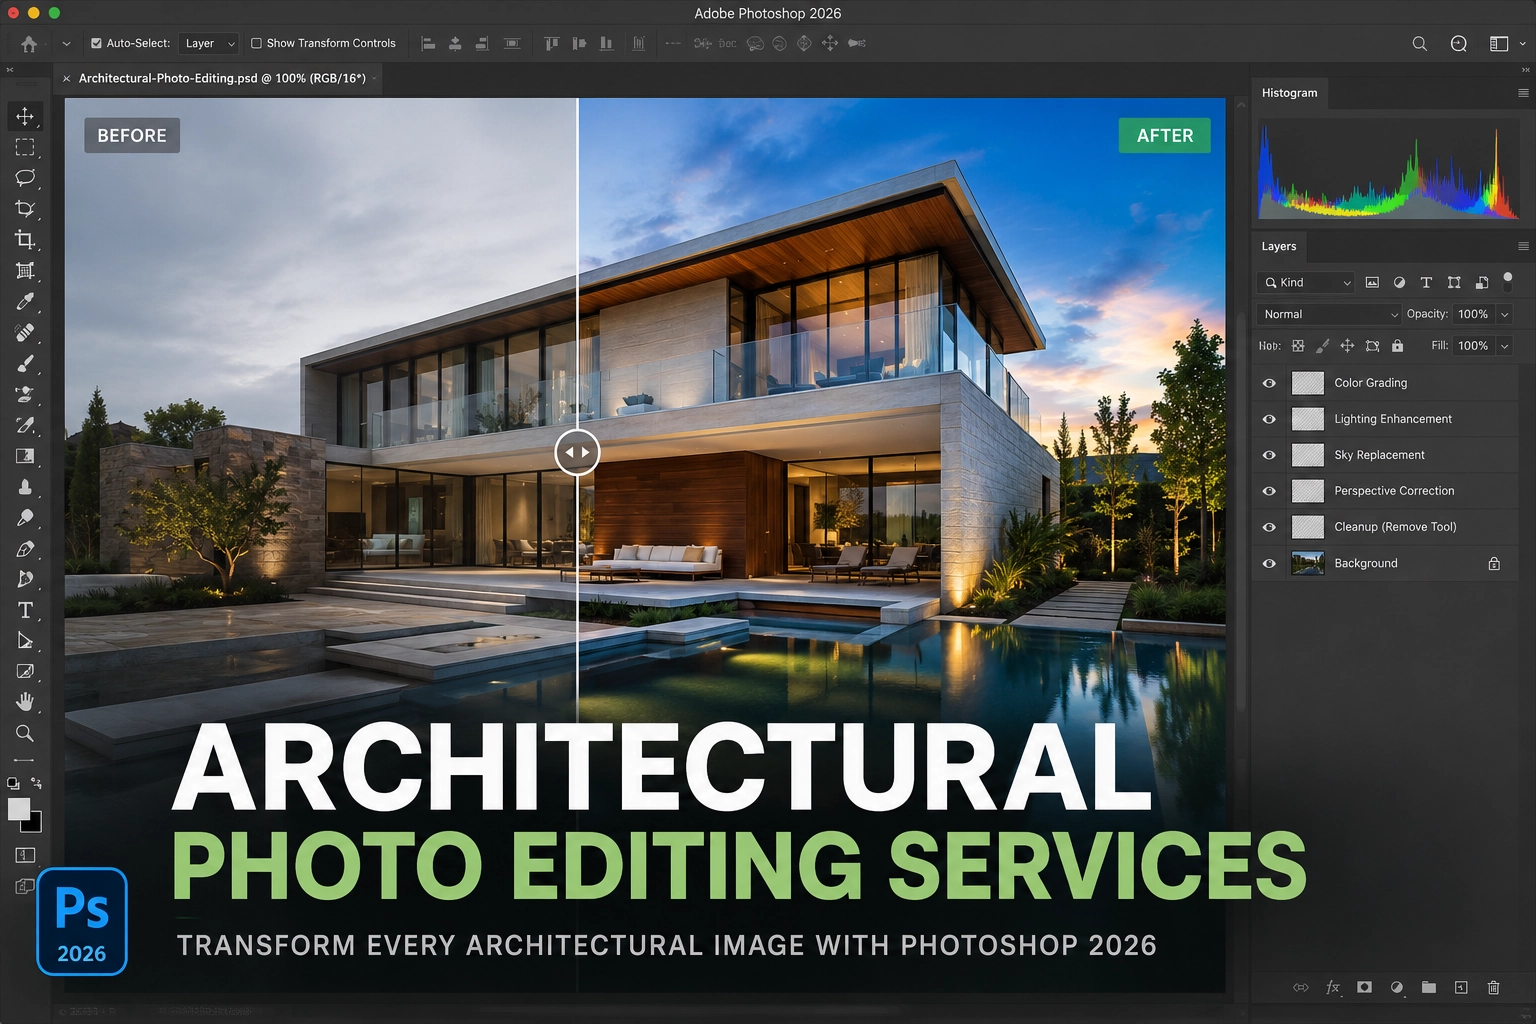The height and width of the screenshot is (1024, 1536).
Task: Select the Brush tool
Action: (25, 364)
